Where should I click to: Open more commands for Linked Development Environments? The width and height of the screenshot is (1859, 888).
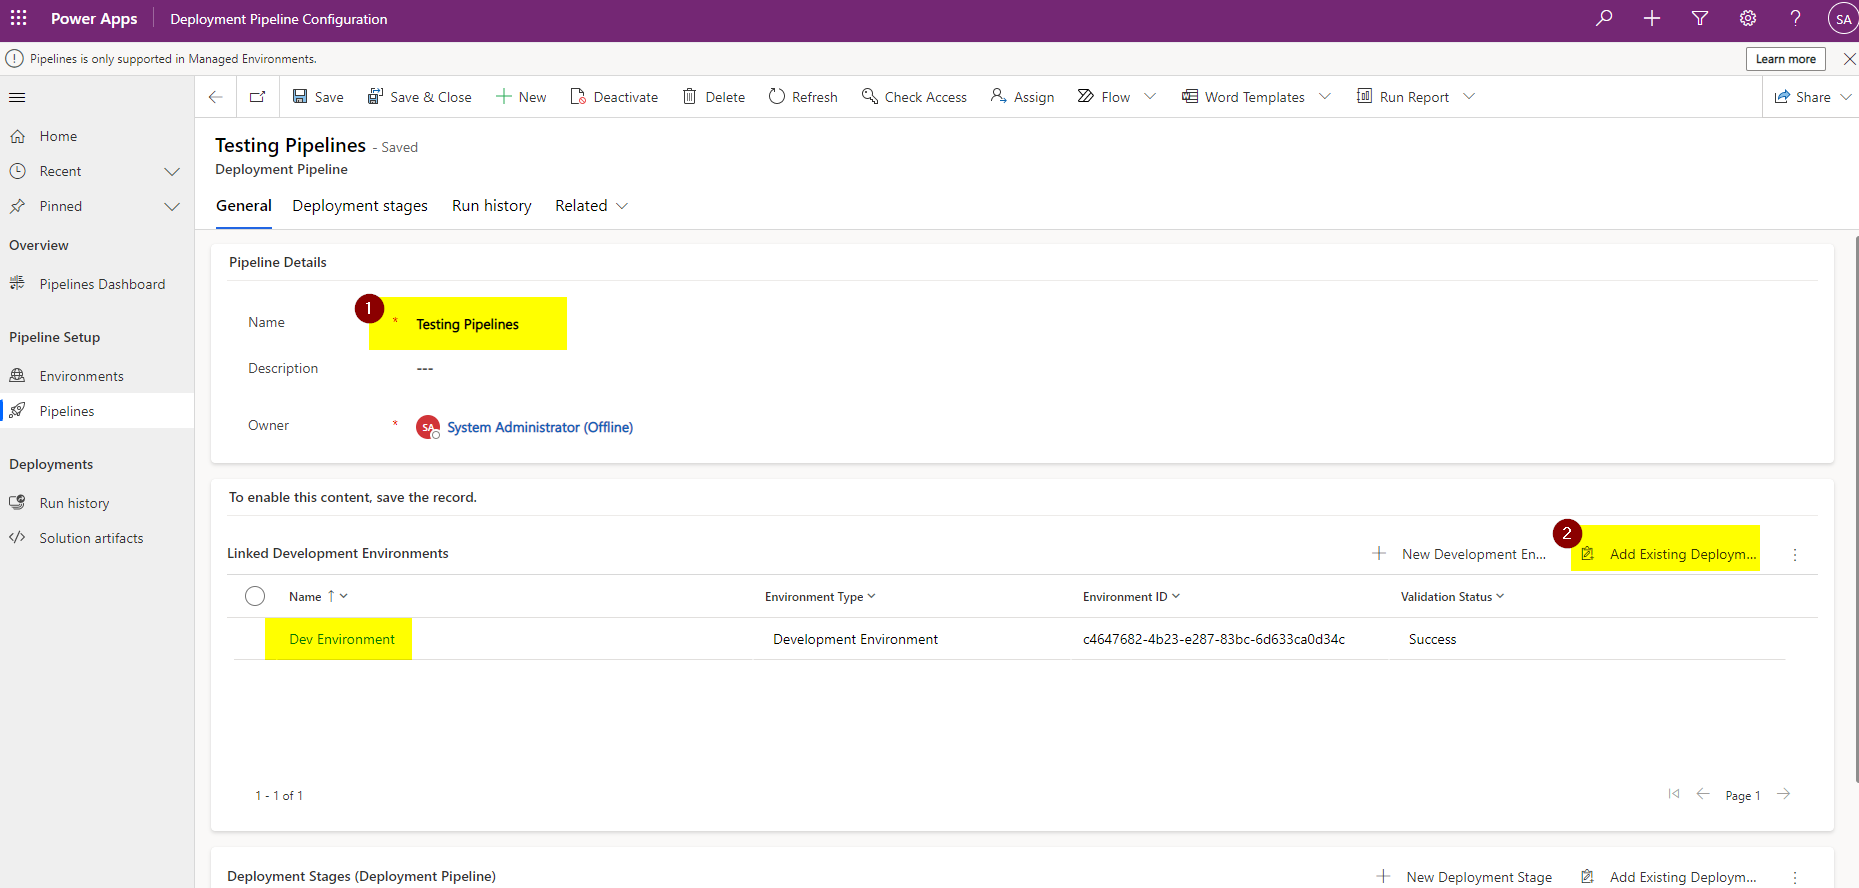(x=1795, y=555)
